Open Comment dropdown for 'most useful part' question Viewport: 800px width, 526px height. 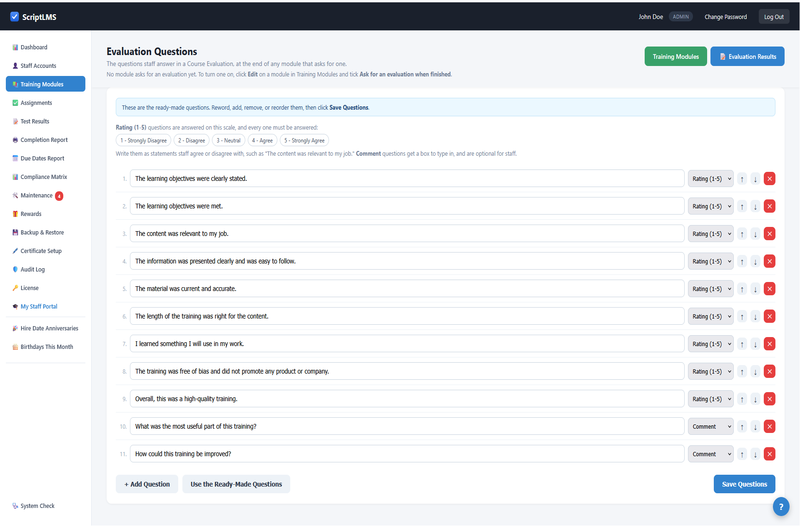coord(711,427)
